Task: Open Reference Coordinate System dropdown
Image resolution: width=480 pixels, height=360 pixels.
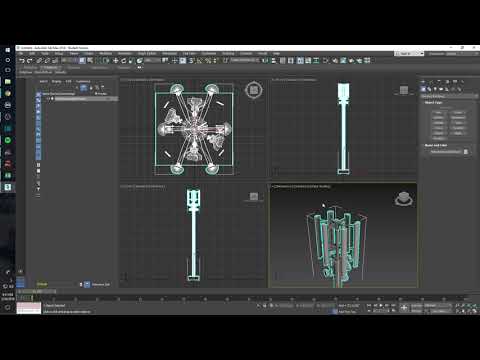Action: pyautogui.click(x=152, y=61)
